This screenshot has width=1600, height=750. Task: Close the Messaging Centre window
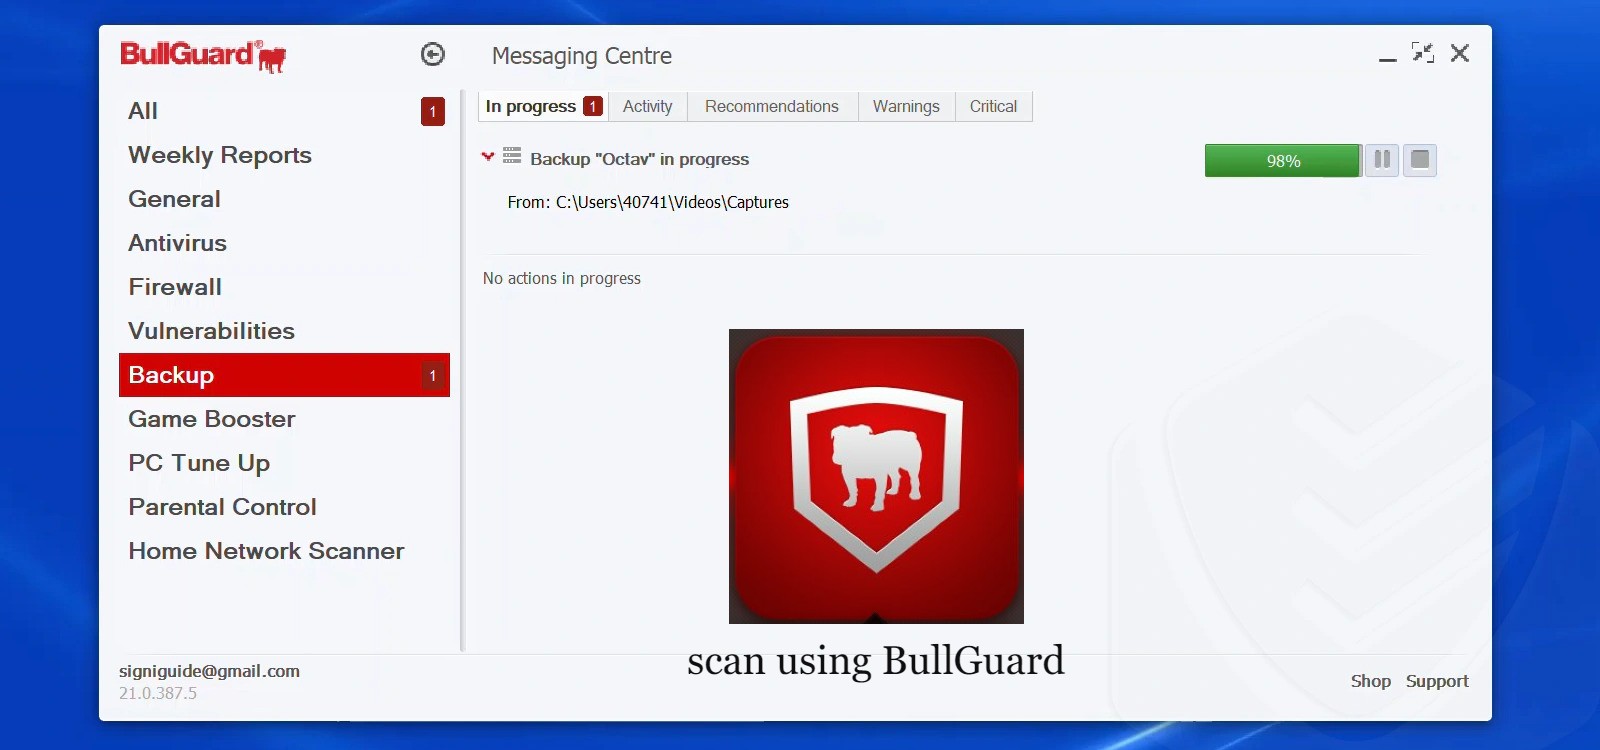coord(1460,53)
